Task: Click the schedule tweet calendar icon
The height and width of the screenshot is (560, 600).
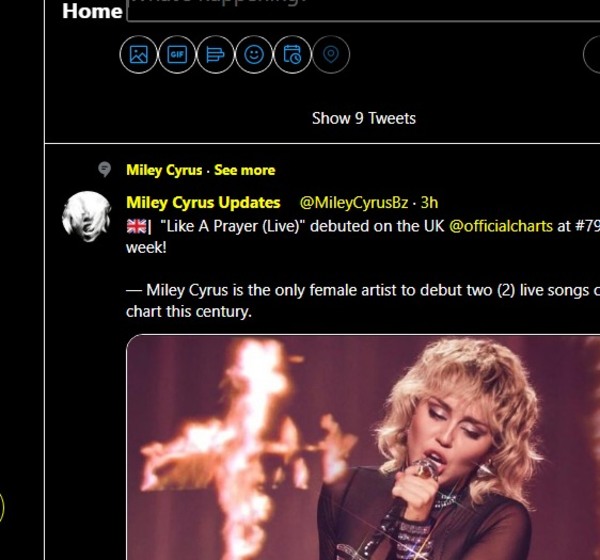Action: (292, 55)
